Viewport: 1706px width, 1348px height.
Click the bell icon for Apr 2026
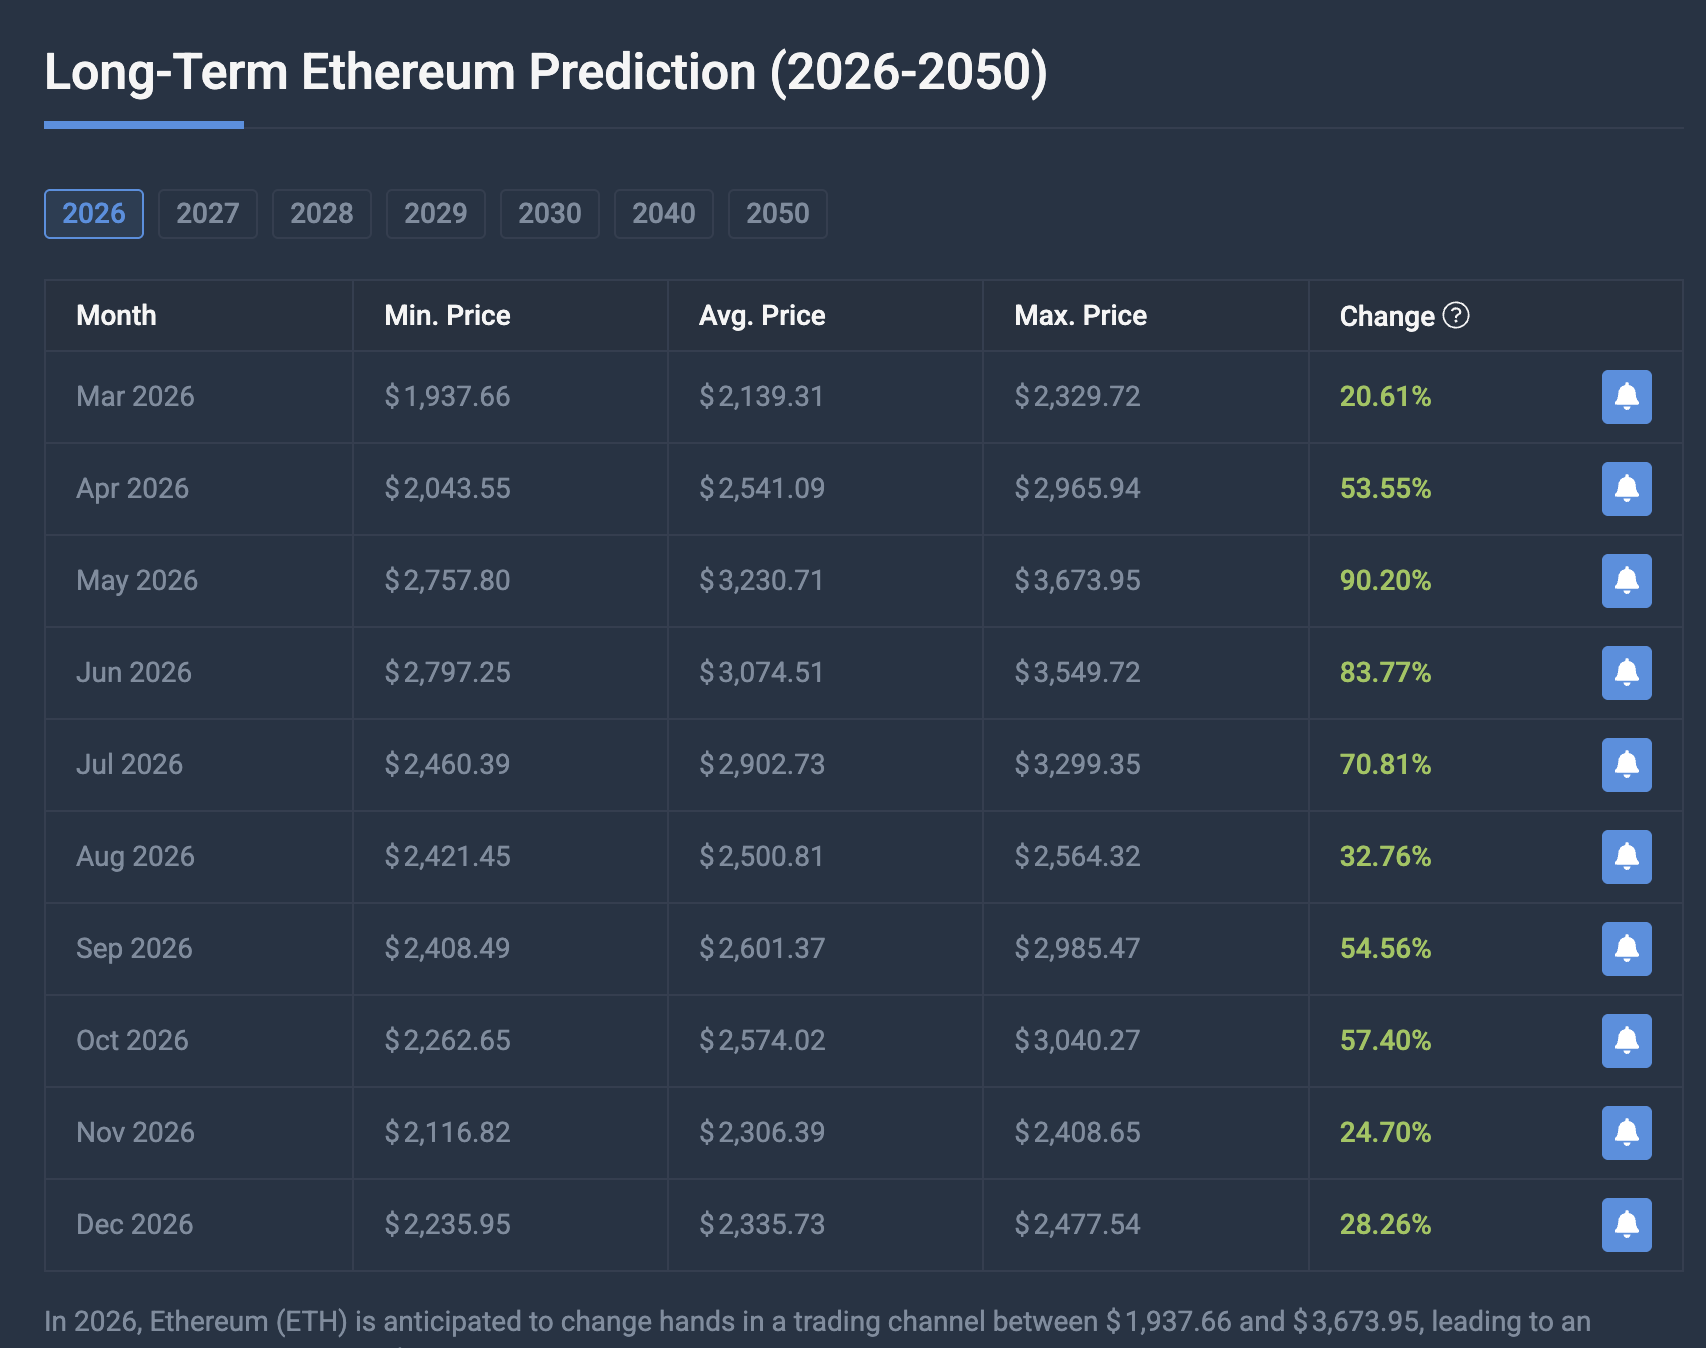click(x=1627, y=489)
